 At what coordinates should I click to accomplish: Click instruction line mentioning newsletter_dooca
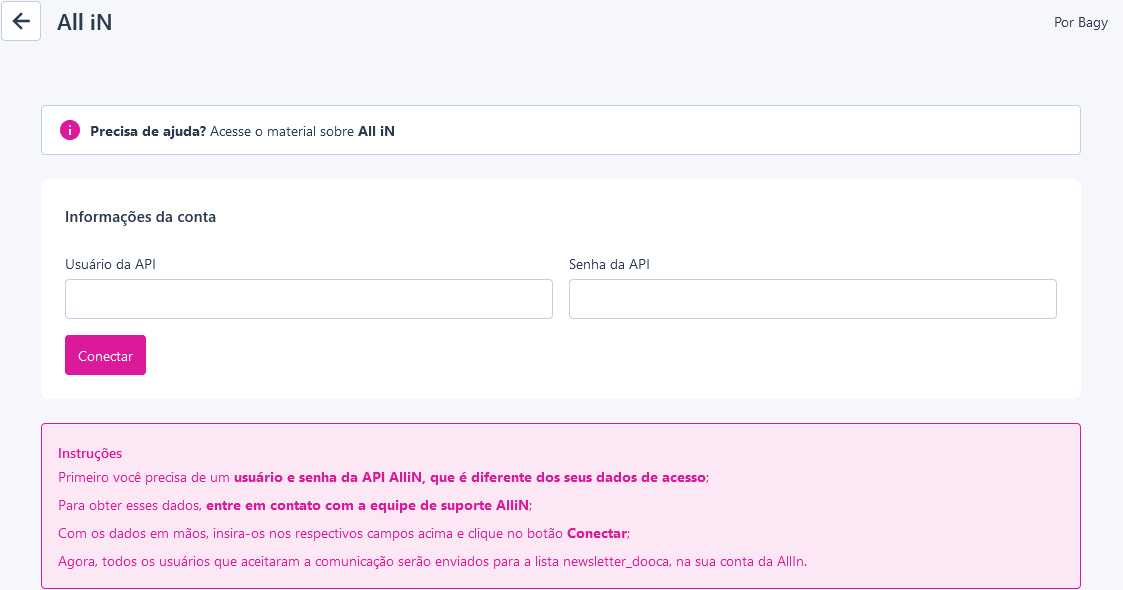point(433,561)
